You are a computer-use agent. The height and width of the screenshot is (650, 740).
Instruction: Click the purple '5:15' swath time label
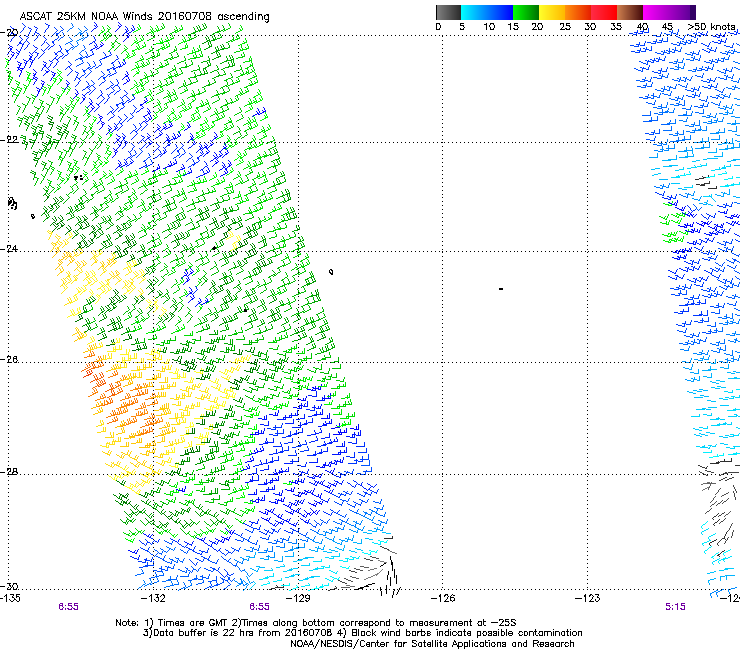(x=675, y=607)
